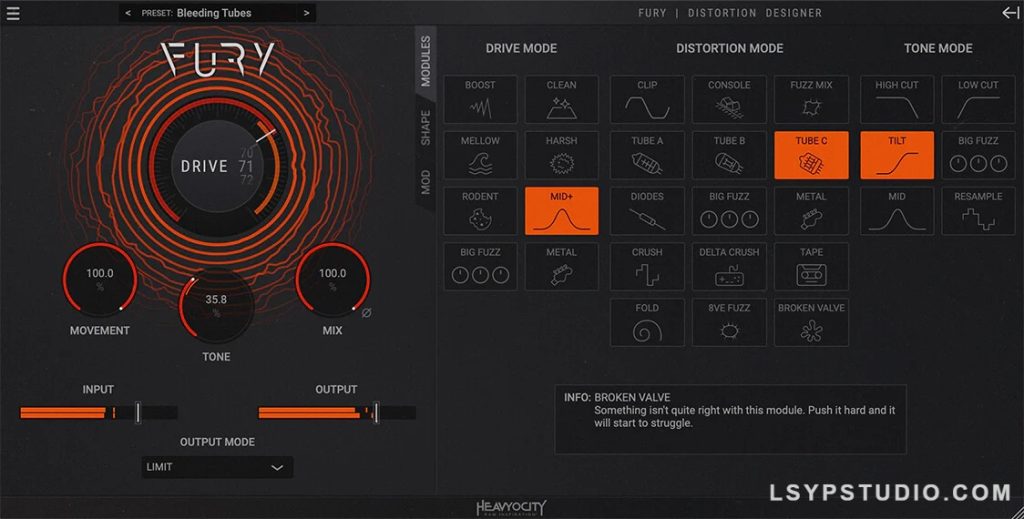Screen dimensions: 1024x519
Task: Click the MOVEMENT knob
Action: [x=100, y=279]
